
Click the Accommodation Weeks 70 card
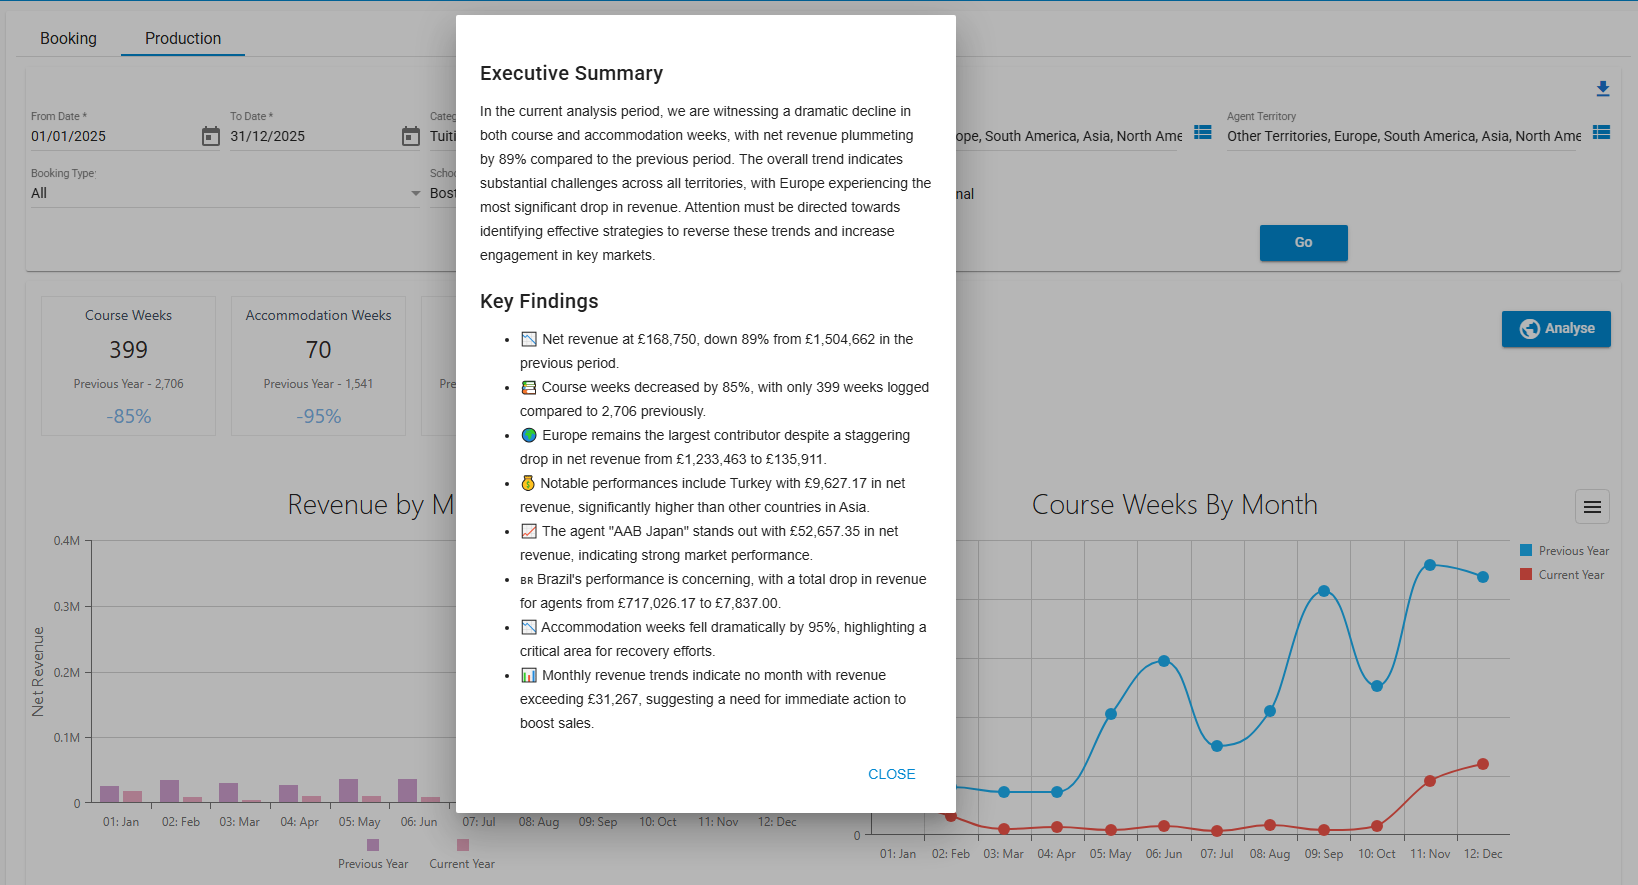[318, 366]
